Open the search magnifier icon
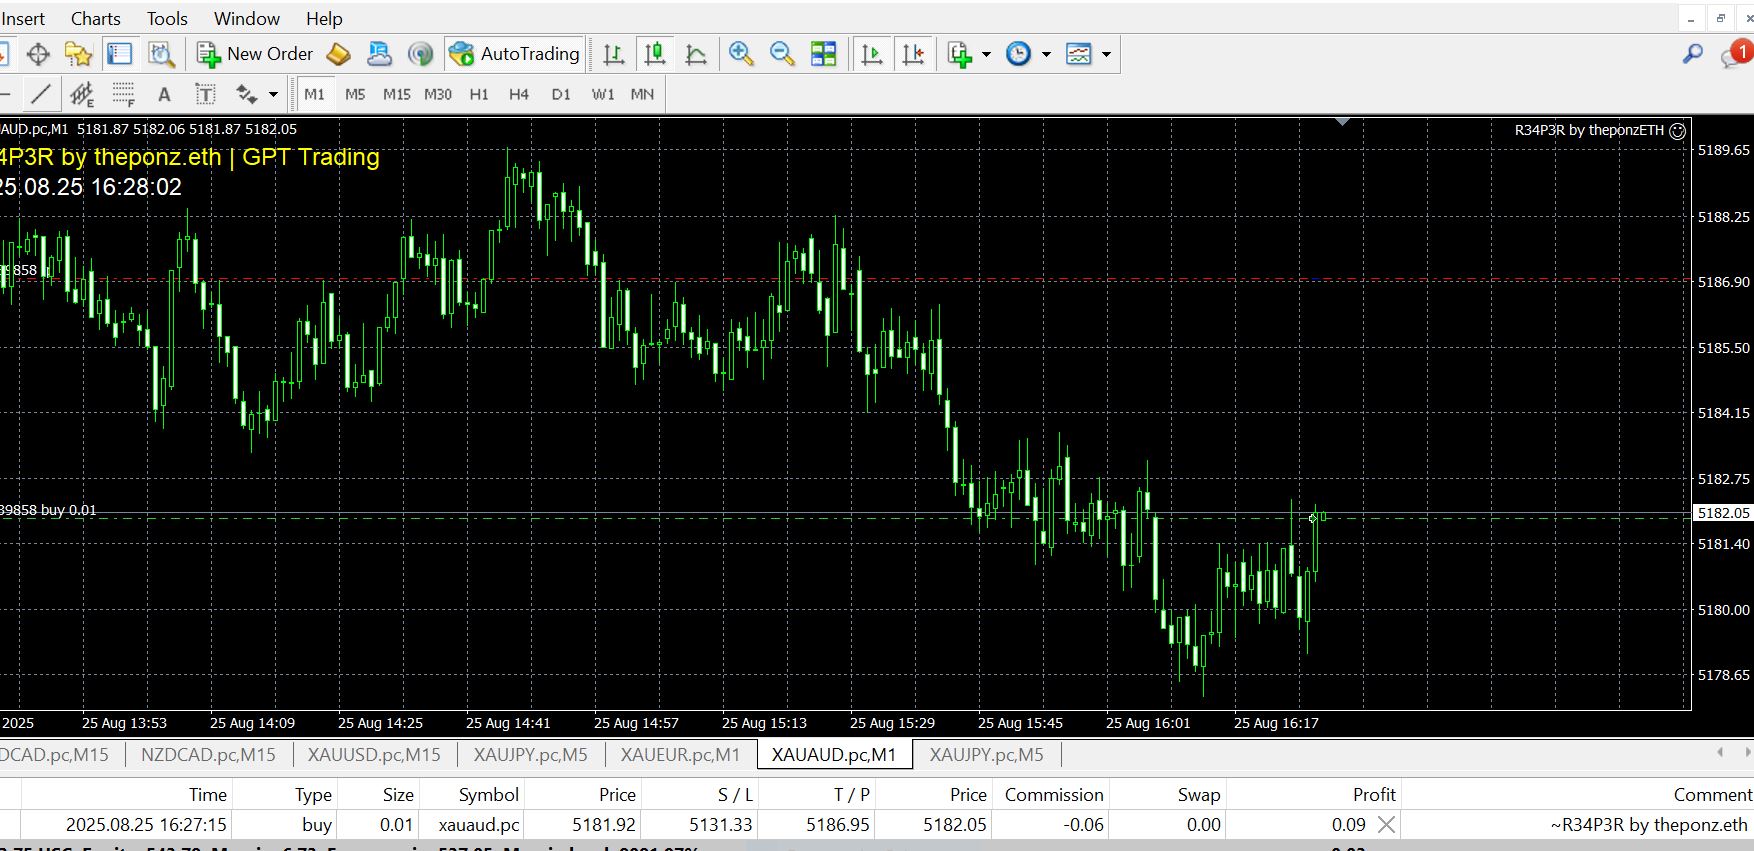 point(1692,54)
